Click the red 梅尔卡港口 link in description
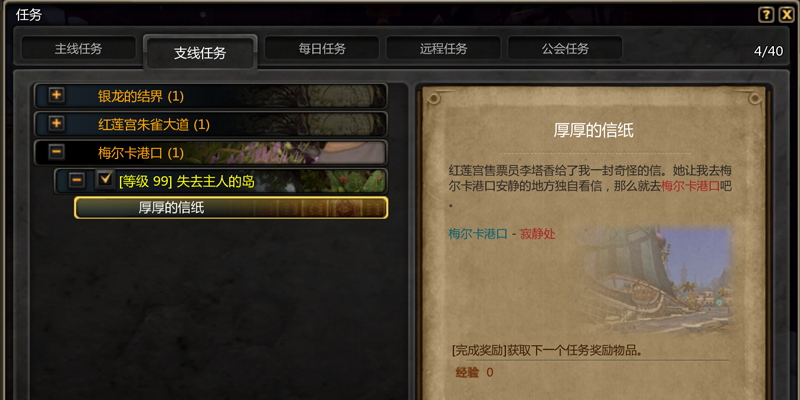Screen dimensions: 800x400 coord(690,186)
